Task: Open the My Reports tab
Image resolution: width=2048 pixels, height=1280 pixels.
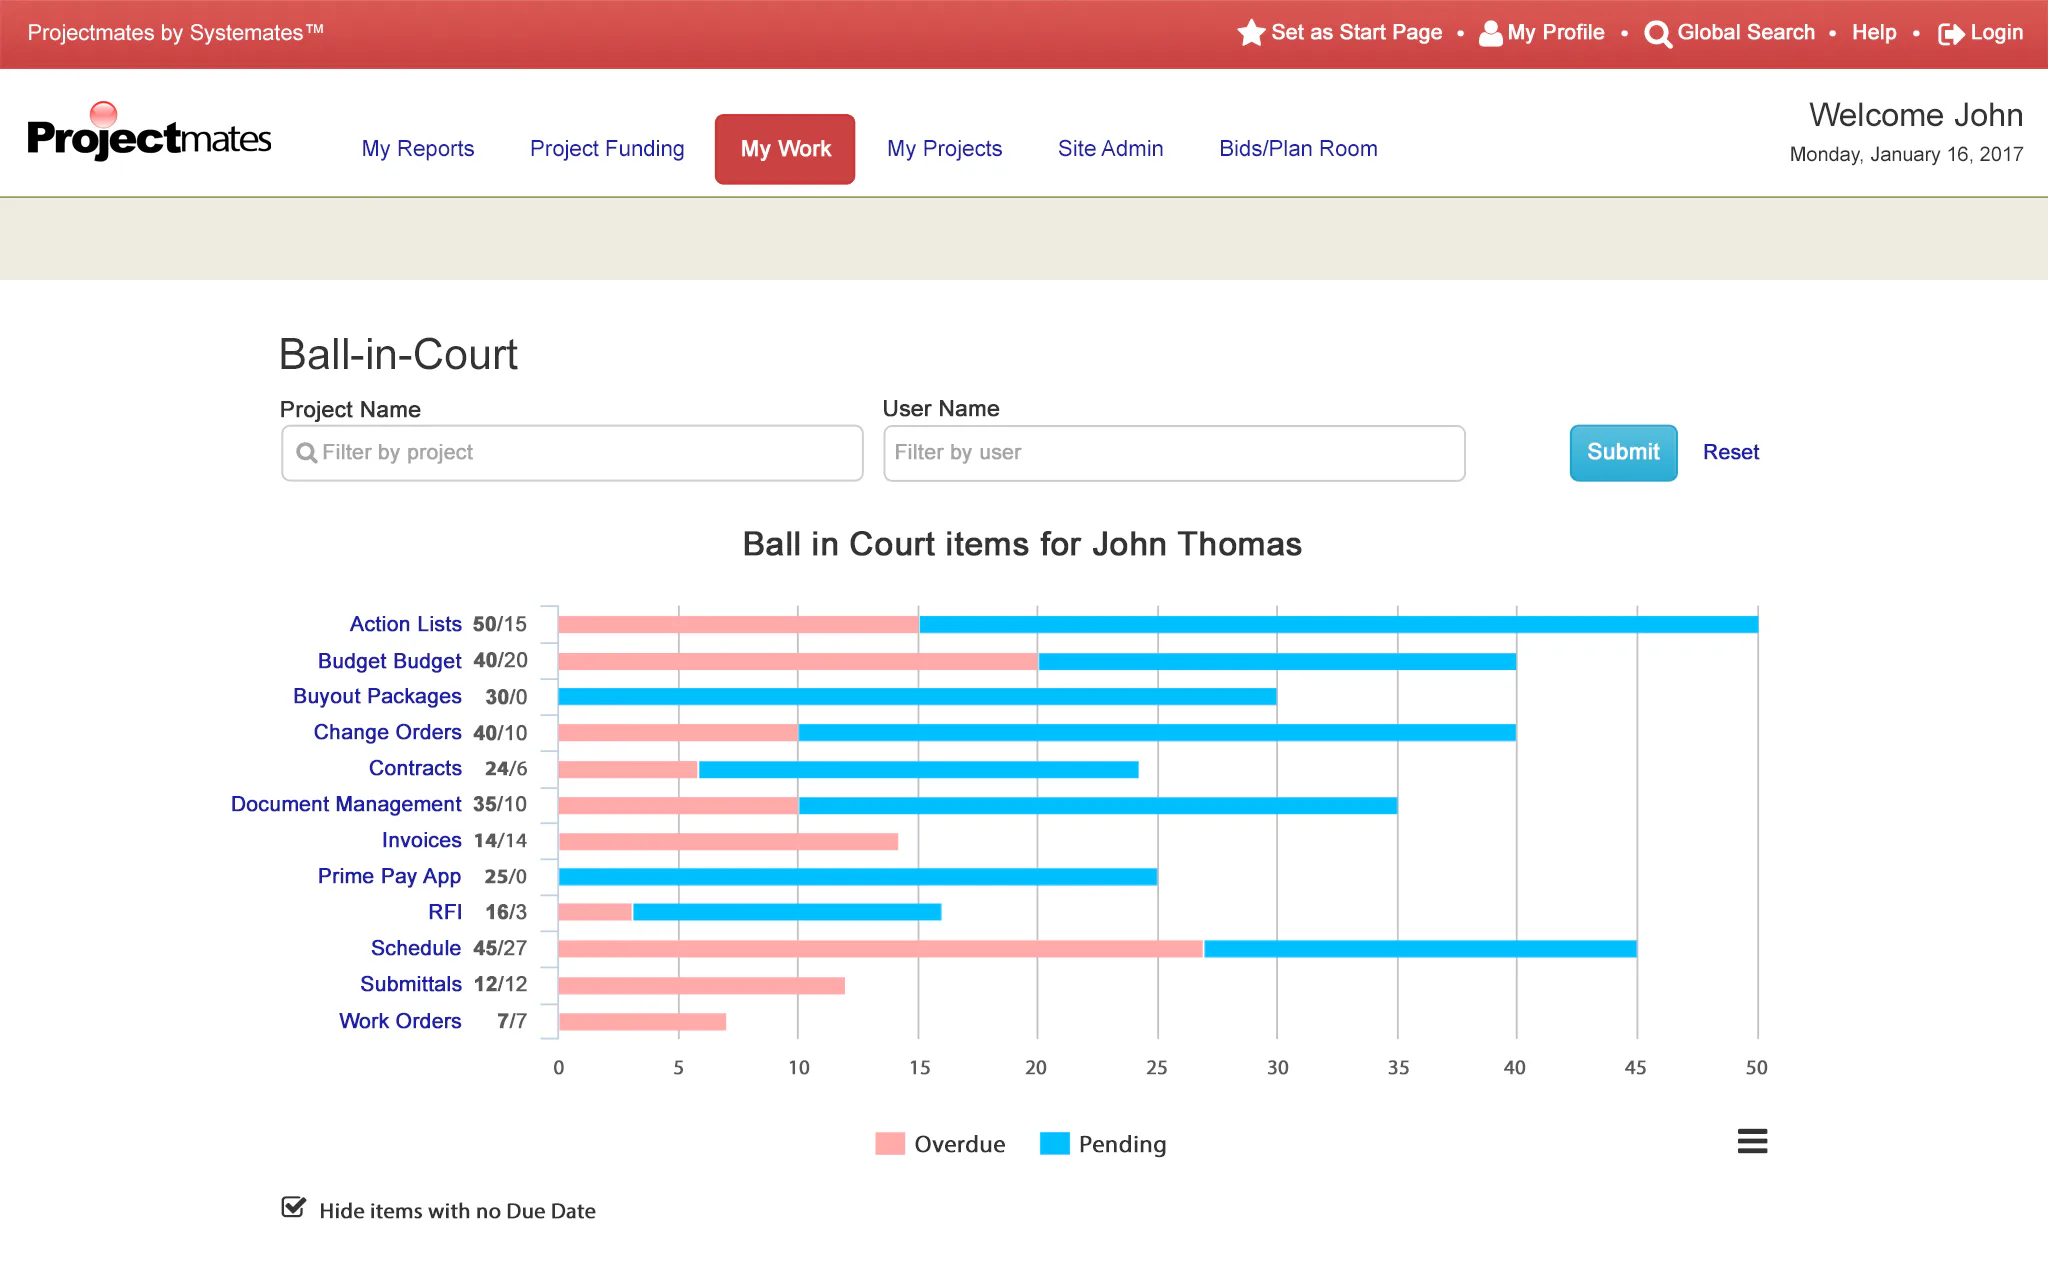Action: [x=418, y=149]
